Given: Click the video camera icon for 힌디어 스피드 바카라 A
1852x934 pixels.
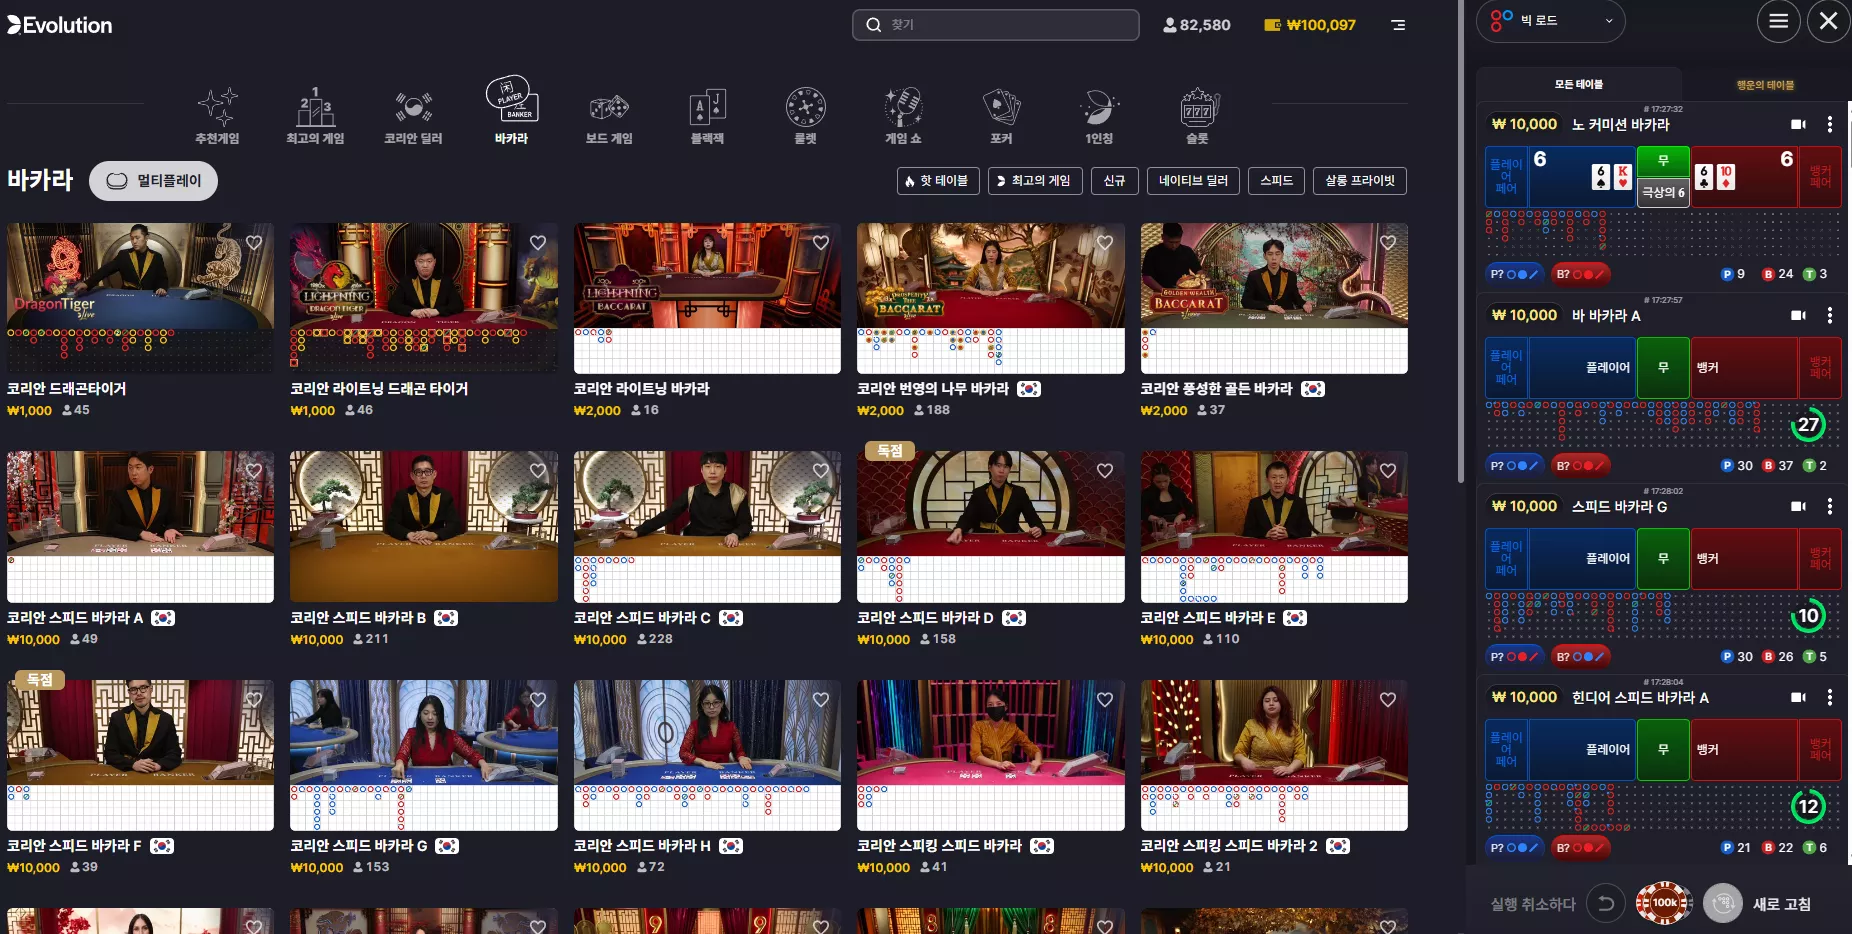Looking at the screenshot, I should click(1798, 697).
